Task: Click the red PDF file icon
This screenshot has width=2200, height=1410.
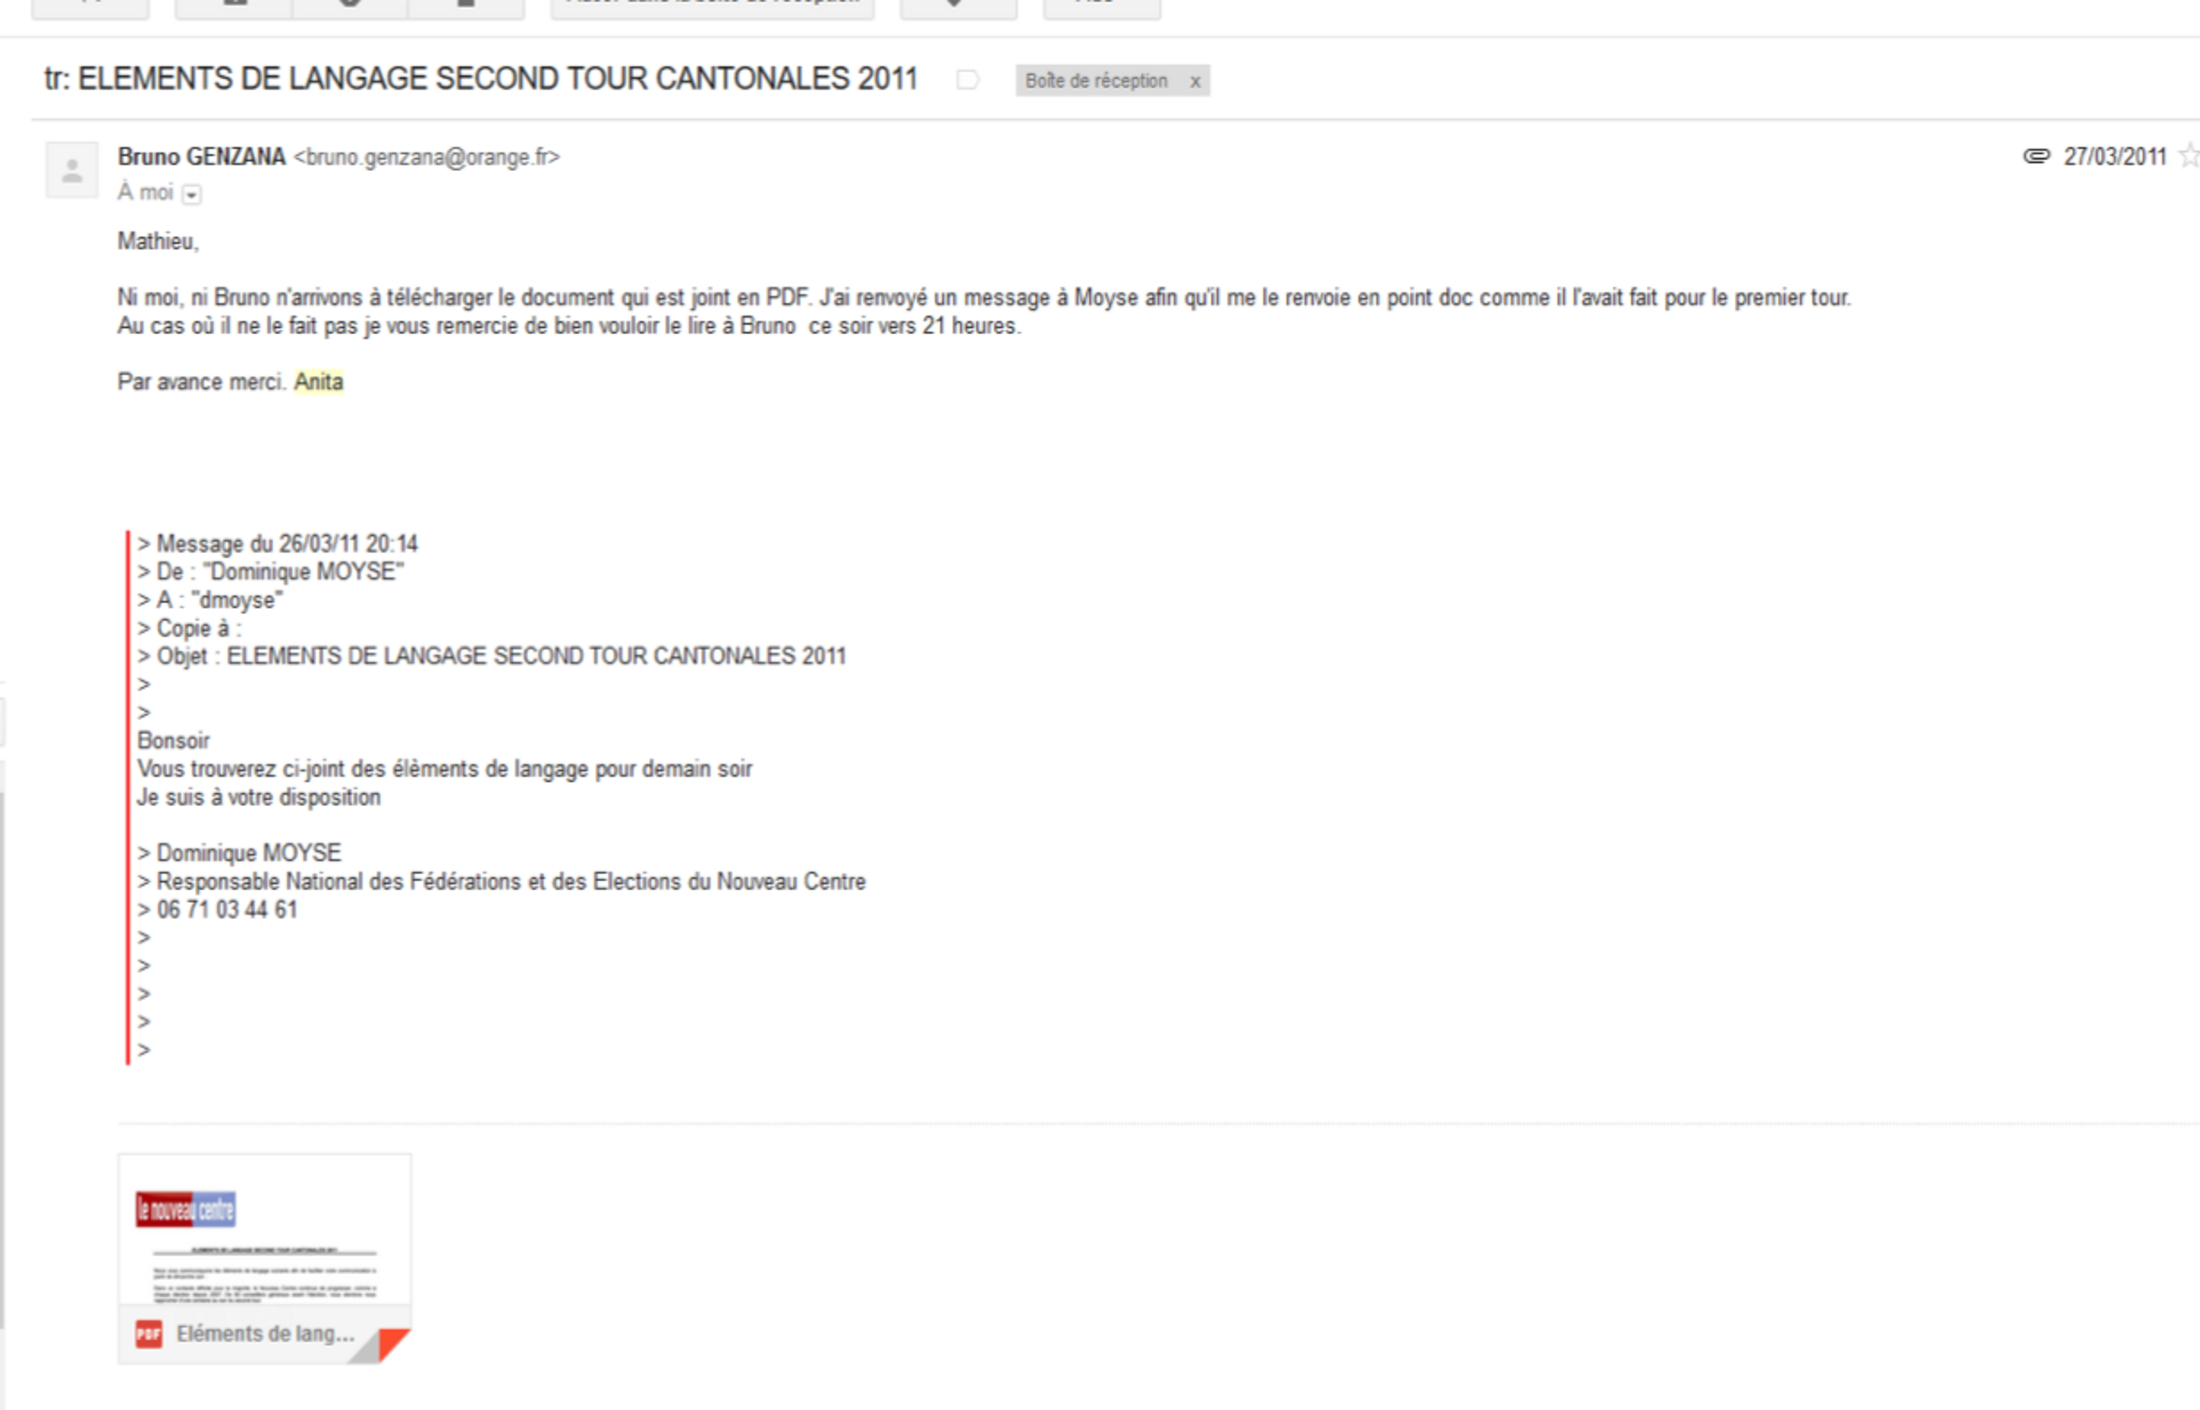Action: pyautogui.click(x=149, y=1334)
